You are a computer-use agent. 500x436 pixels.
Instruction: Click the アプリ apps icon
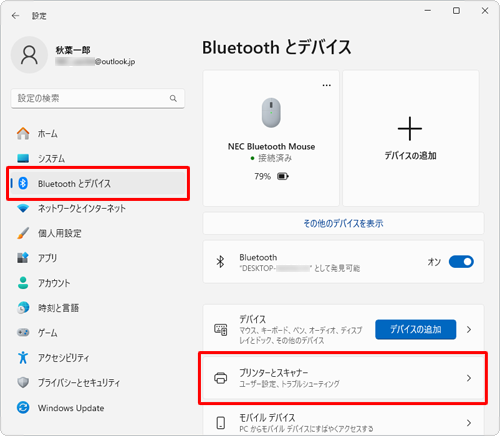pos(23,258)
